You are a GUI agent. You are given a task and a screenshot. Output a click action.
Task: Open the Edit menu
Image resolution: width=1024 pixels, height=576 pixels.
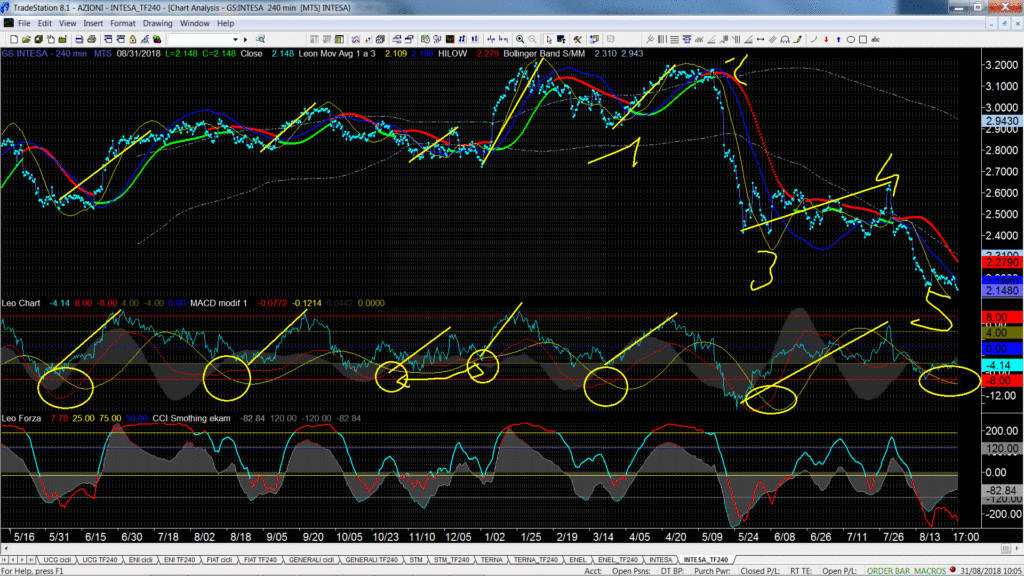44,24
